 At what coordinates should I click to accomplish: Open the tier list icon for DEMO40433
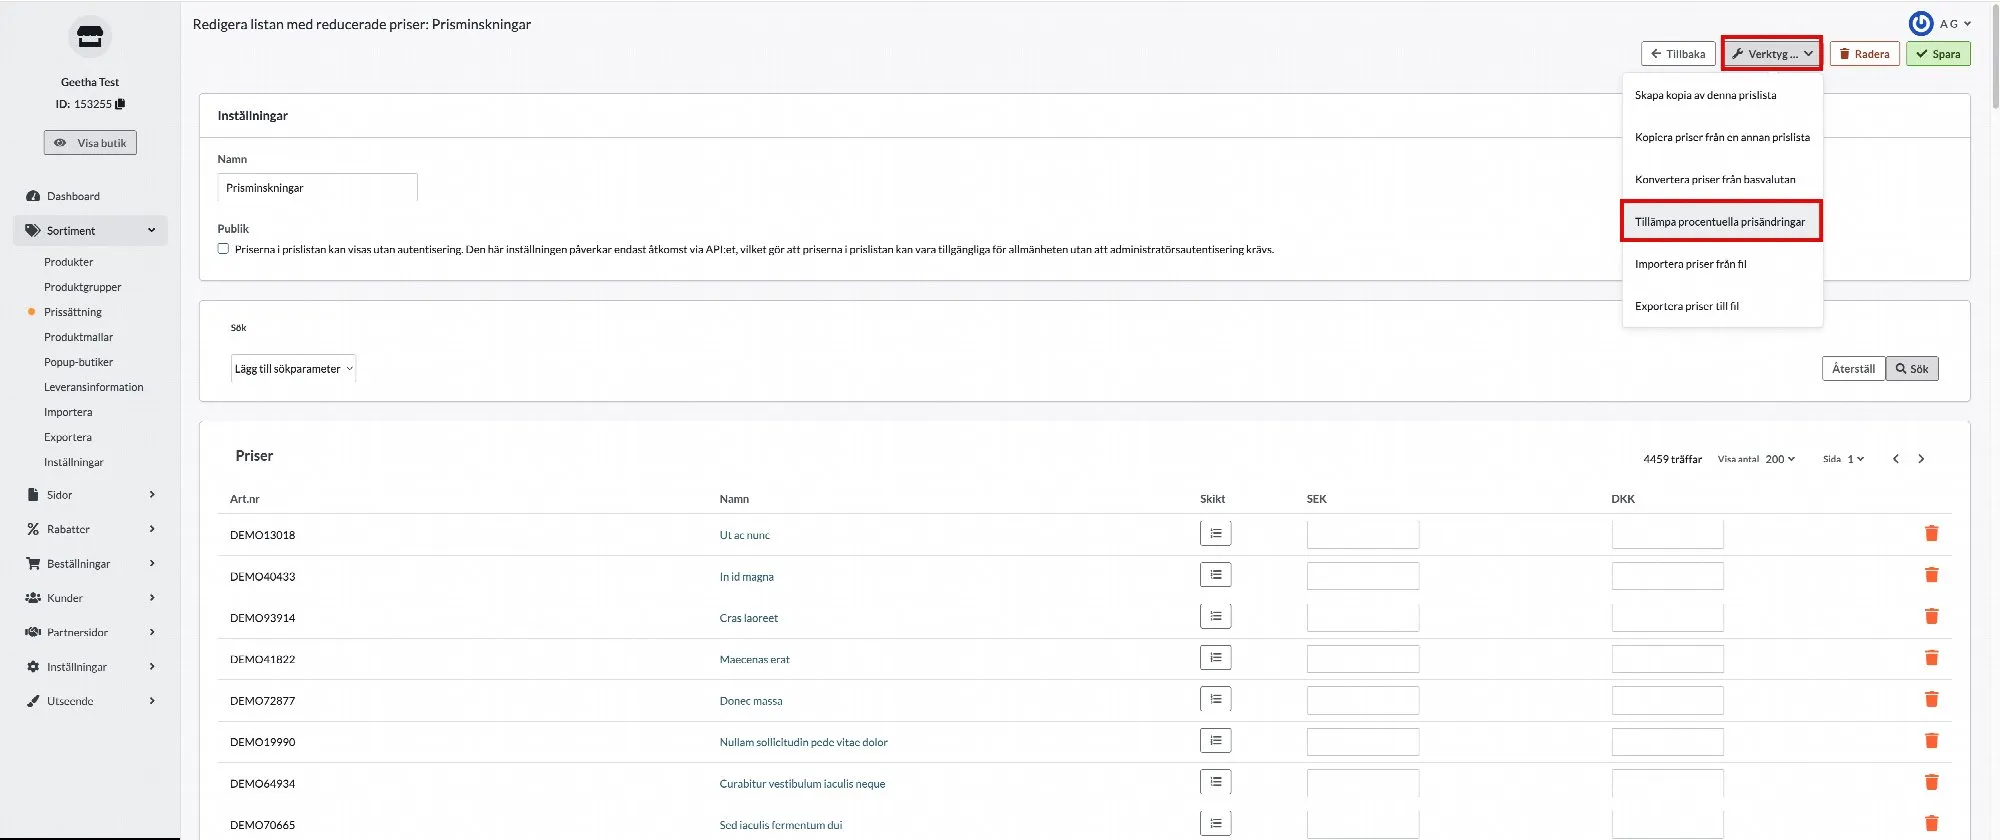tap(1215, 575)
